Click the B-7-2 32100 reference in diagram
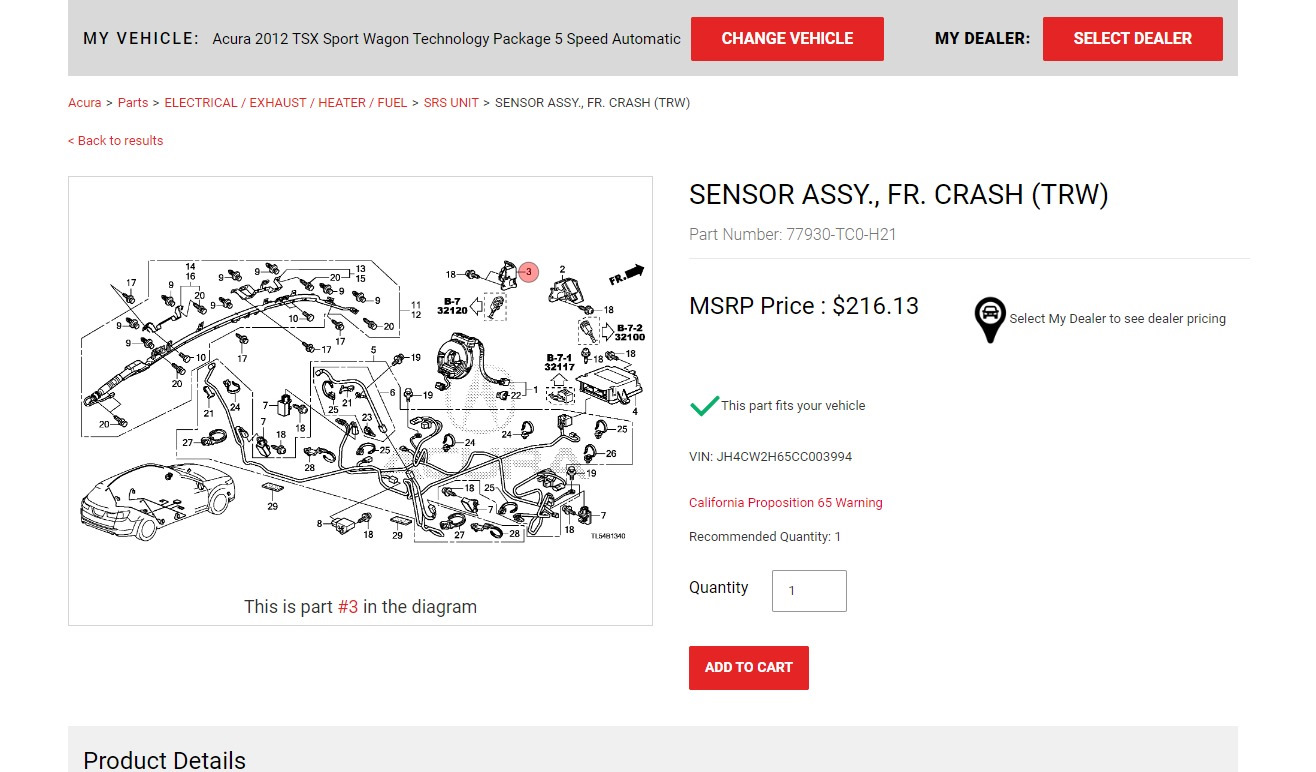 coord(629,333)
